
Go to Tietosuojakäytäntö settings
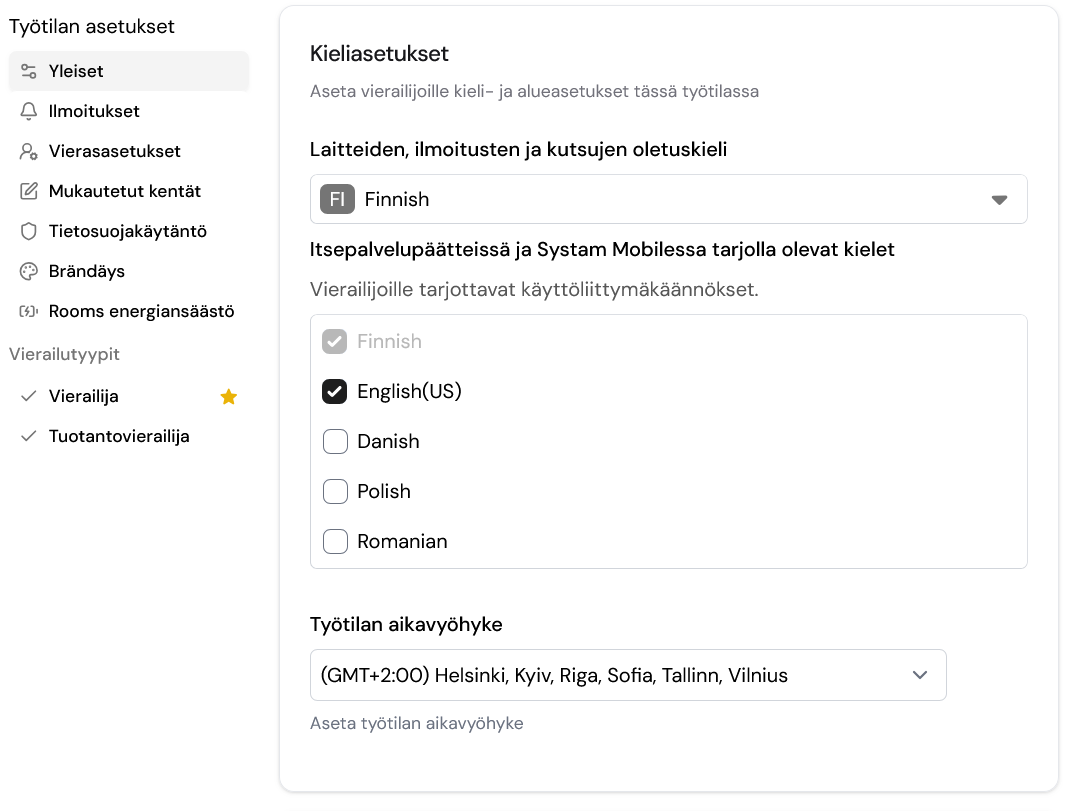click(x=127, y=231)
